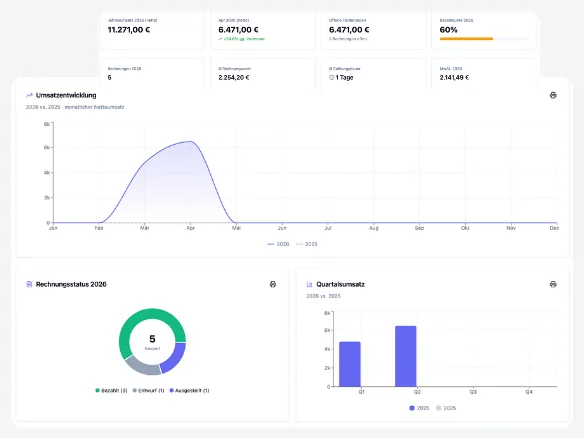Toggle the 2025 series in Umsatzentwicklung legend
This screenshot has height=438, width=584.
click(307, 244)
